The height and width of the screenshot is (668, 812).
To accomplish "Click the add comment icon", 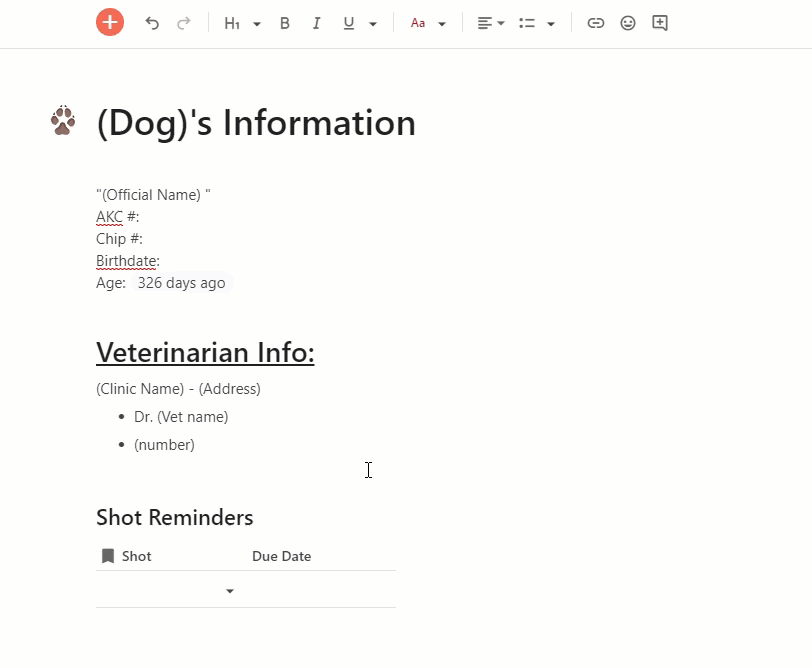I will tap(659, 22).
